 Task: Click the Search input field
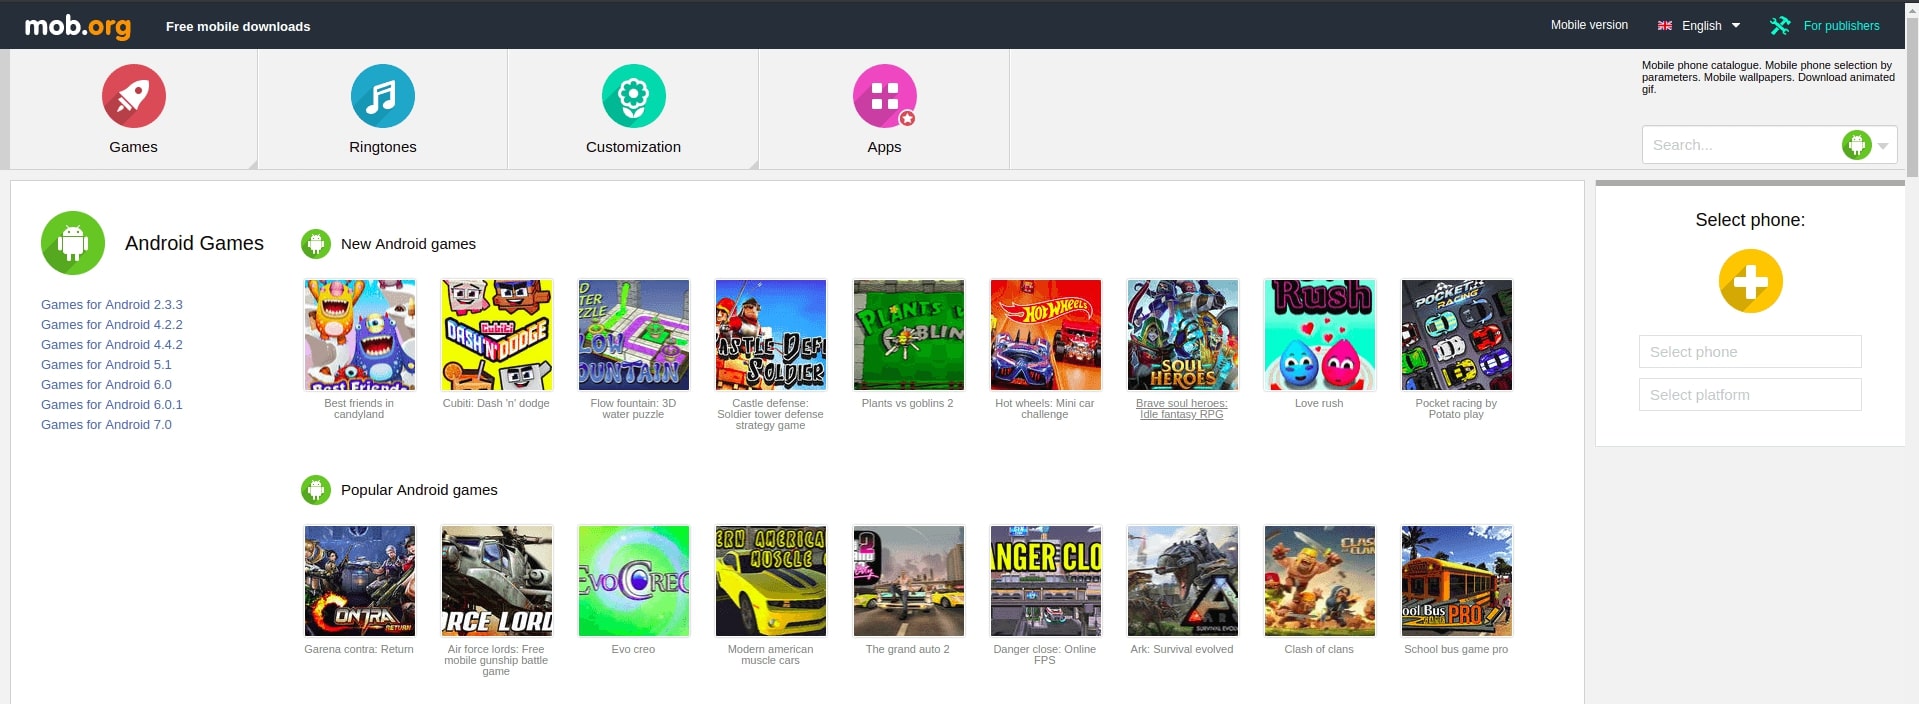pyautogui.click(x=1742, y=145)
